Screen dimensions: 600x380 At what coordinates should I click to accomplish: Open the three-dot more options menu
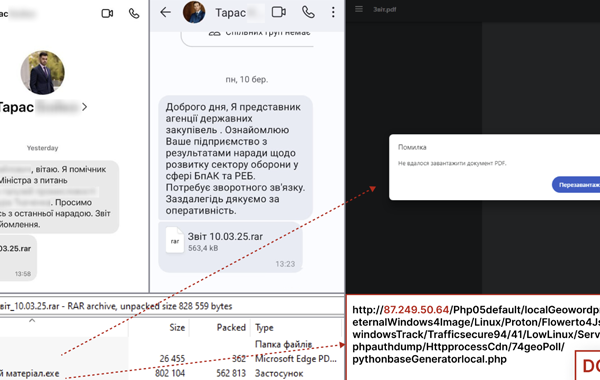(333, 12)
